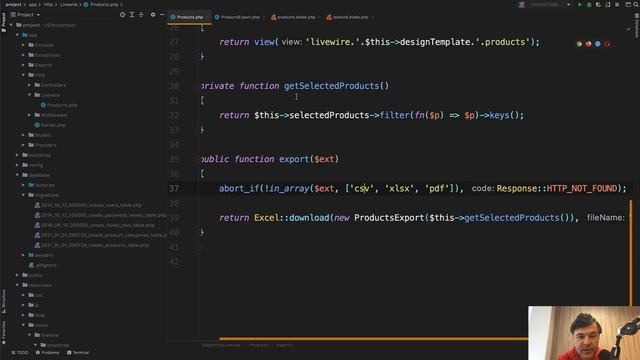Click the search magnifier icon at top right

click(x=636, y=4)
